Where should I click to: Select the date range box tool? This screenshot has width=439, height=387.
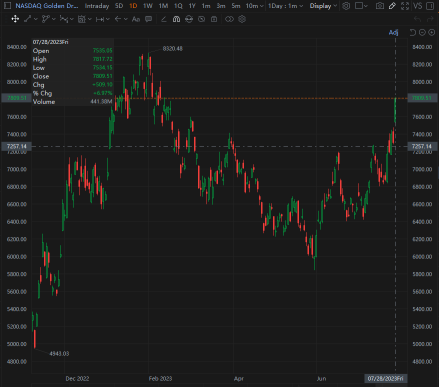click(x=82, y=19)
